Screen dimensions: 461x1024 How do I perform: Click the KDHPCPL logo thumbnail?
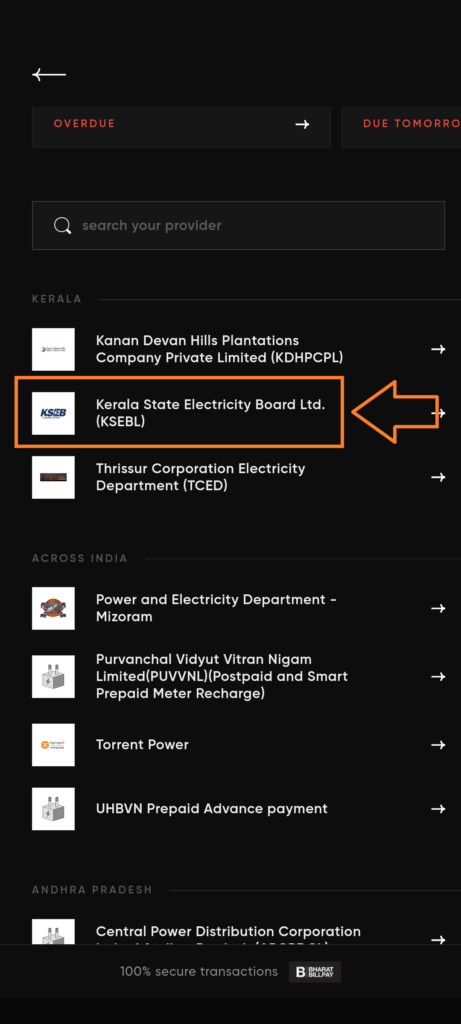coord(53,349)
